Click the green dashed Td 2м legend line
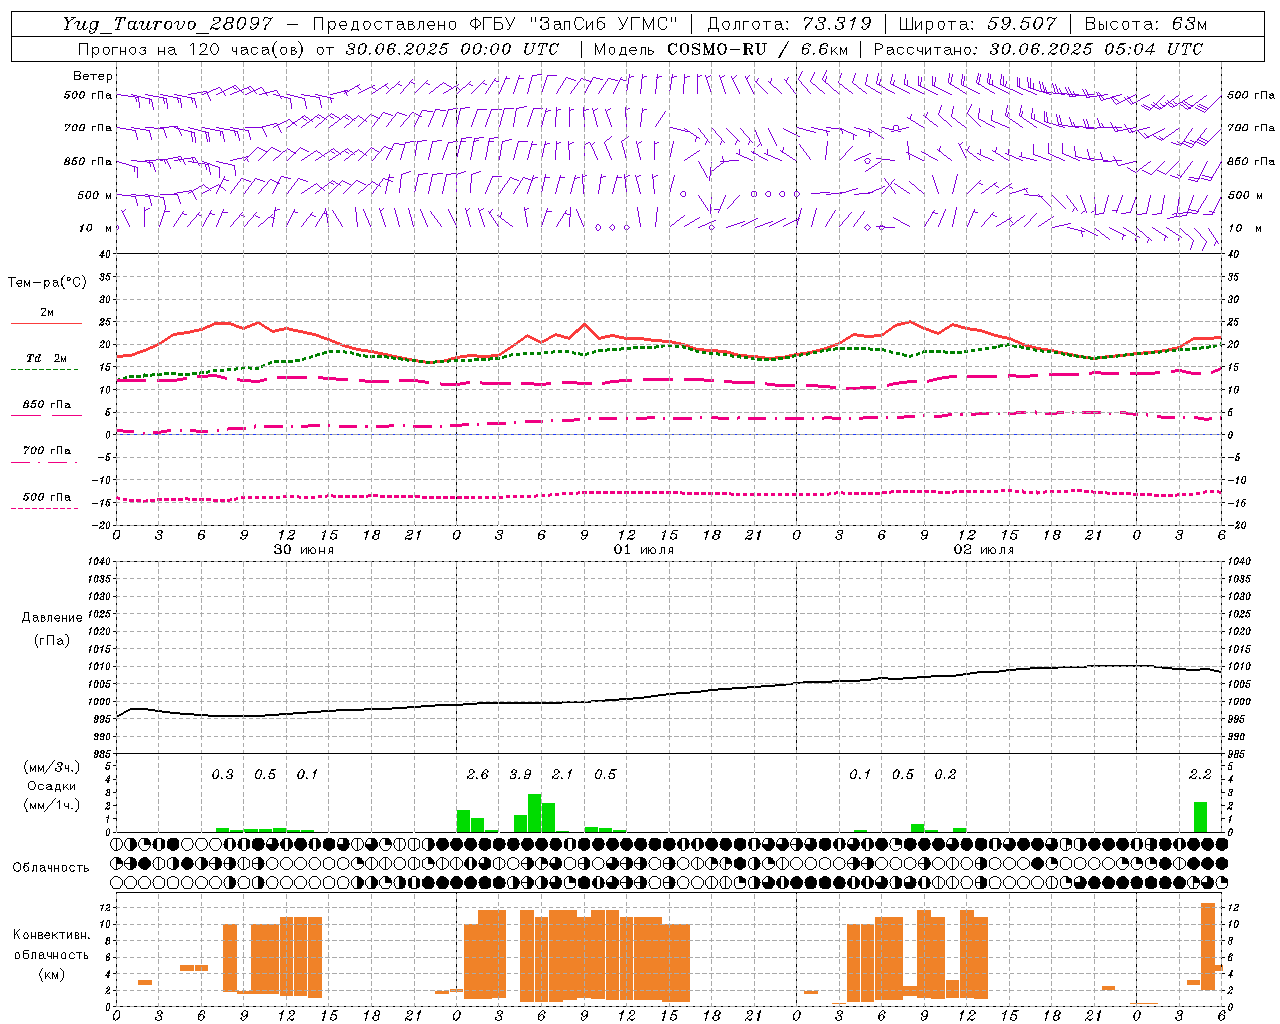1280x1024 pixels. [x=44, y=369]
